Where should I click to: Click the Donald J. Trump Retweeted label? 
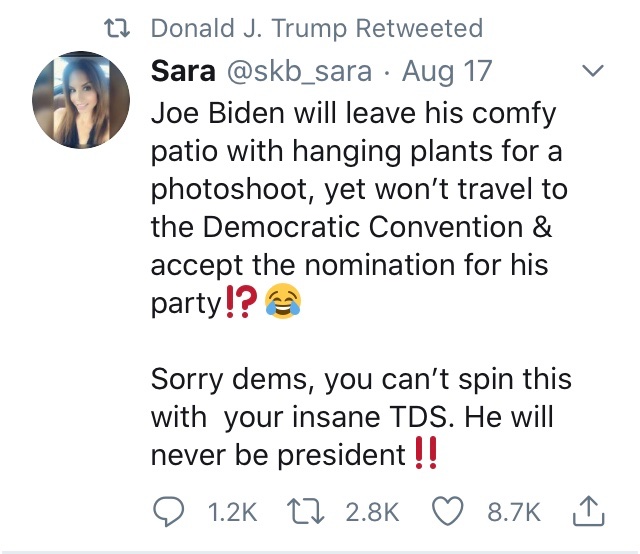[x=316, y=28]
